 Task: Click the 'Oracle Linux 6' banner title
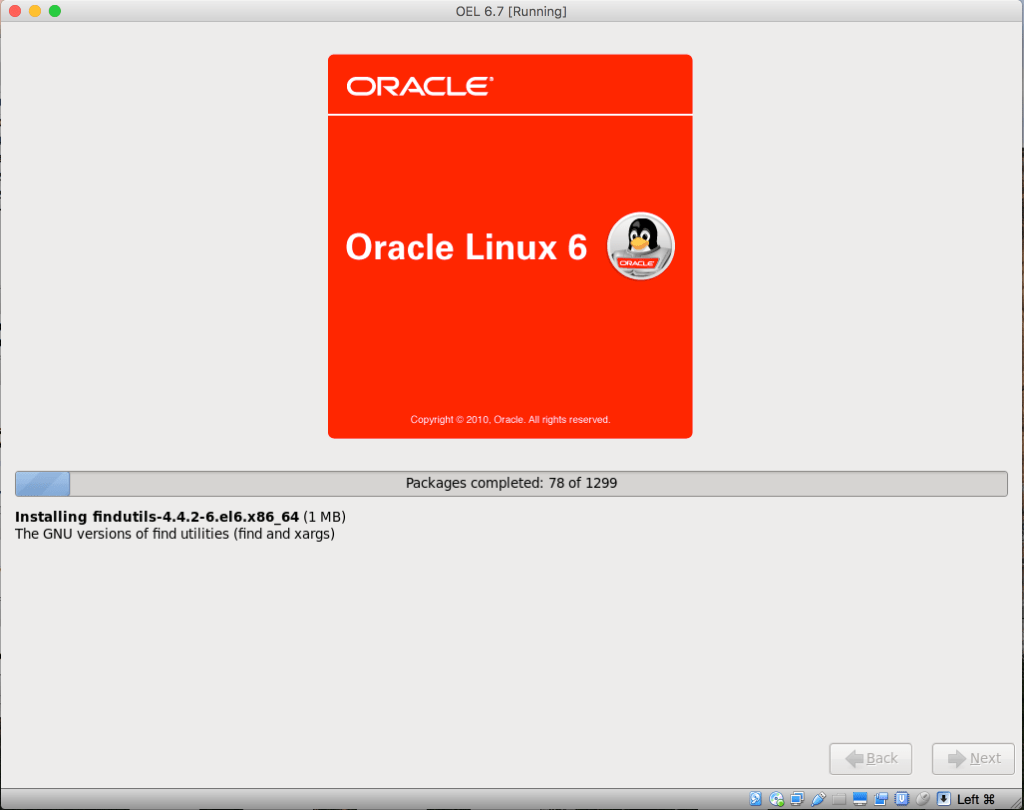pyautogui.click(x=466, y=247)
